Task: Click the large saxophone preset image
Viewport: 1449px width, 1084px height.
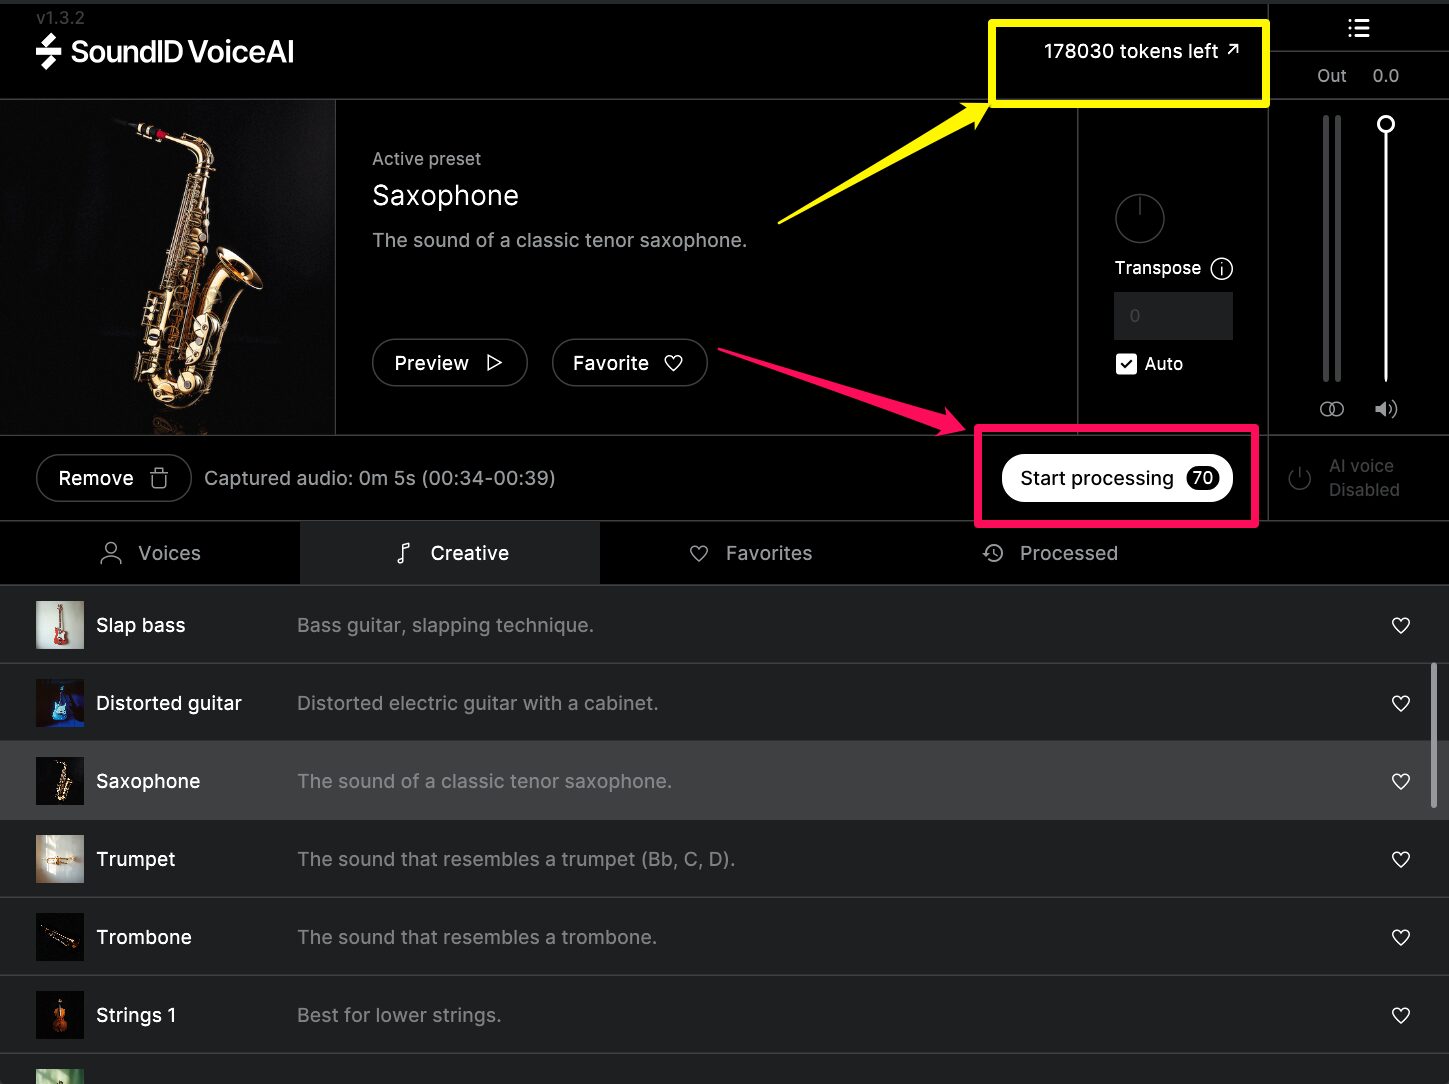Action: coord(167,267)
